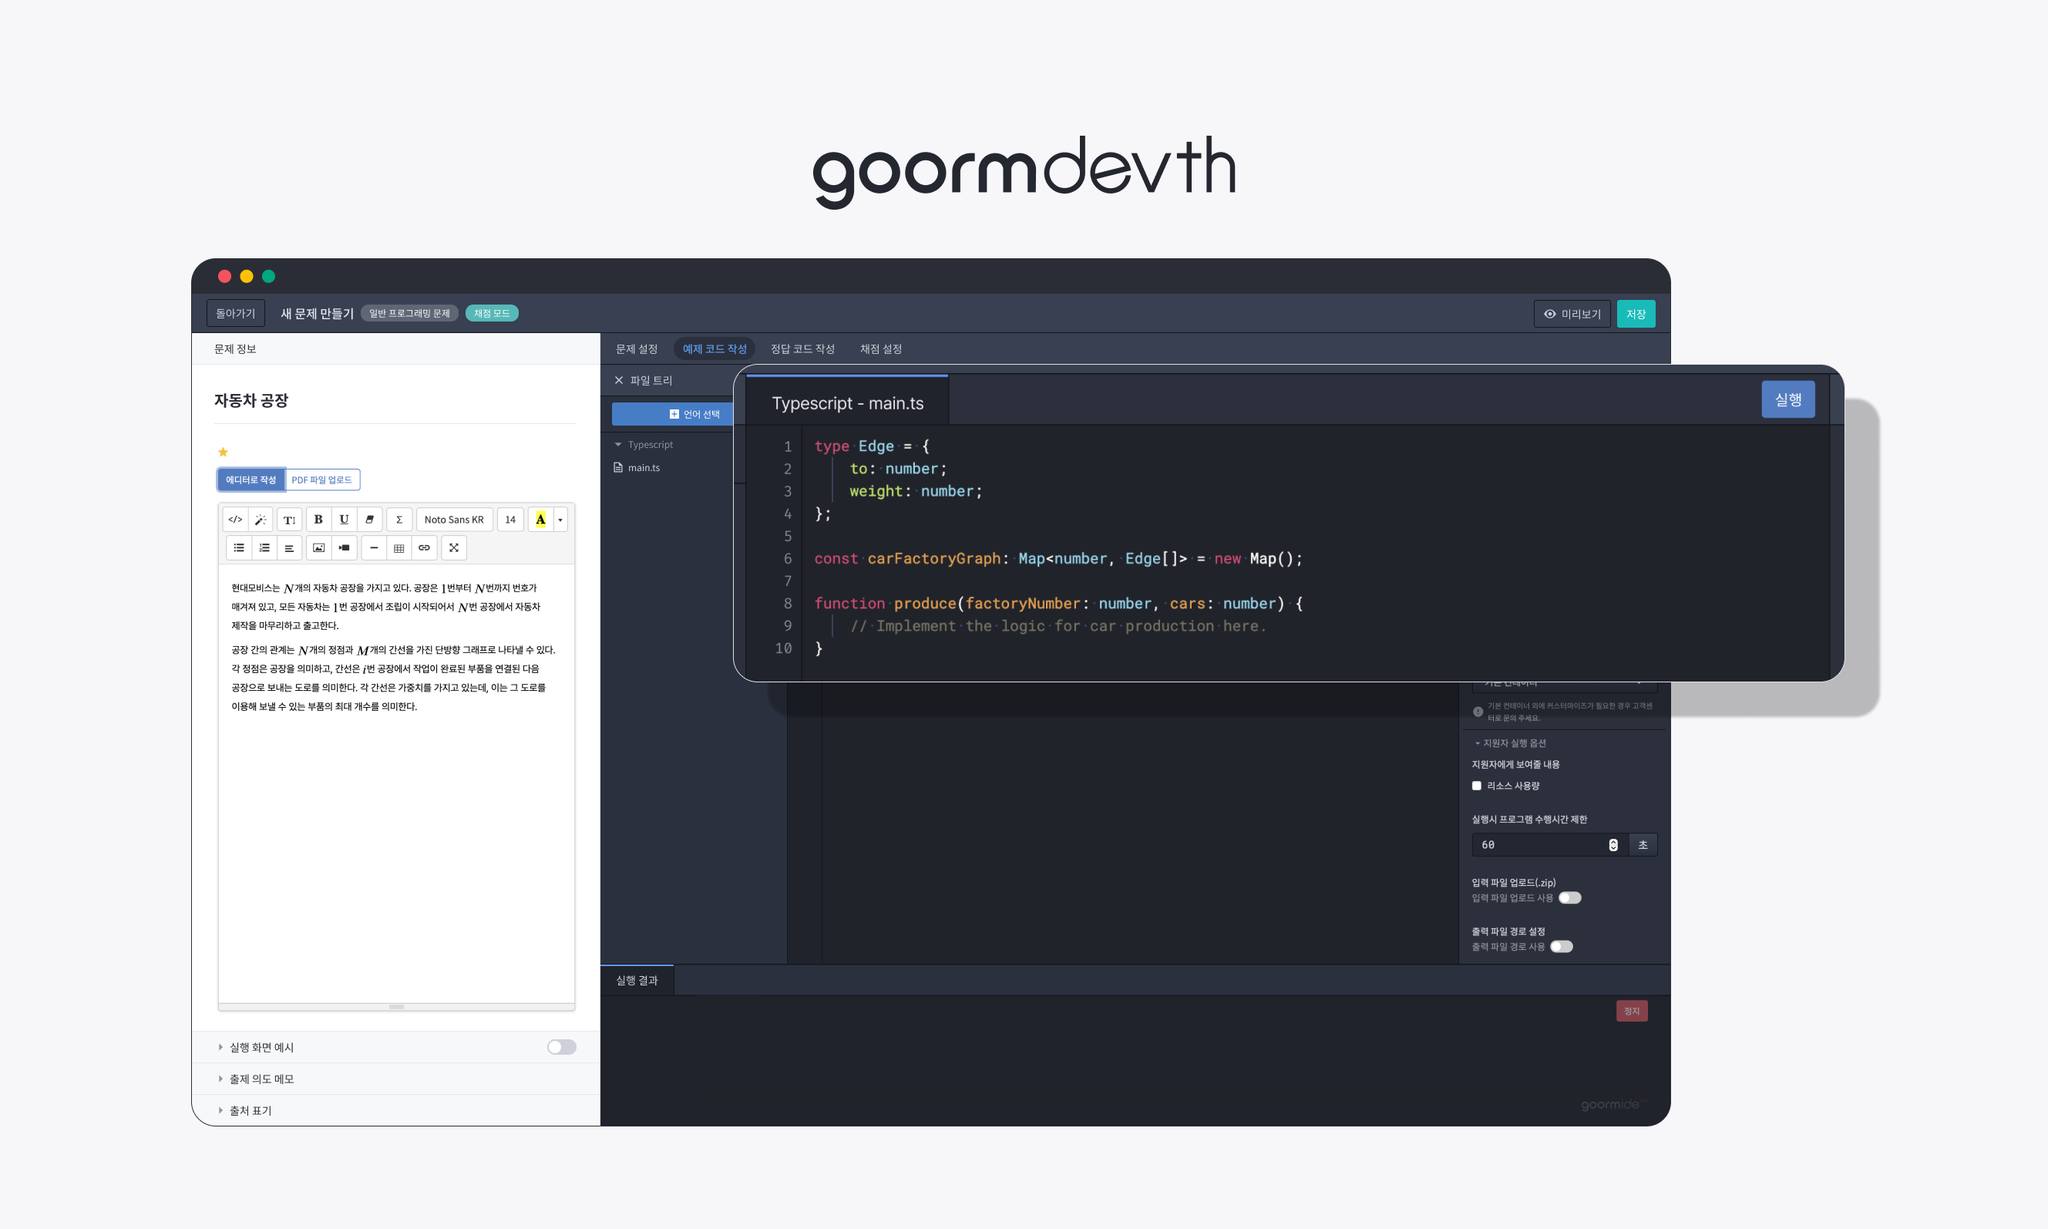Insert a hyperlink with the chain icon
The width and height of the screenshot is (2048, 1229).
tap(424, 548)
